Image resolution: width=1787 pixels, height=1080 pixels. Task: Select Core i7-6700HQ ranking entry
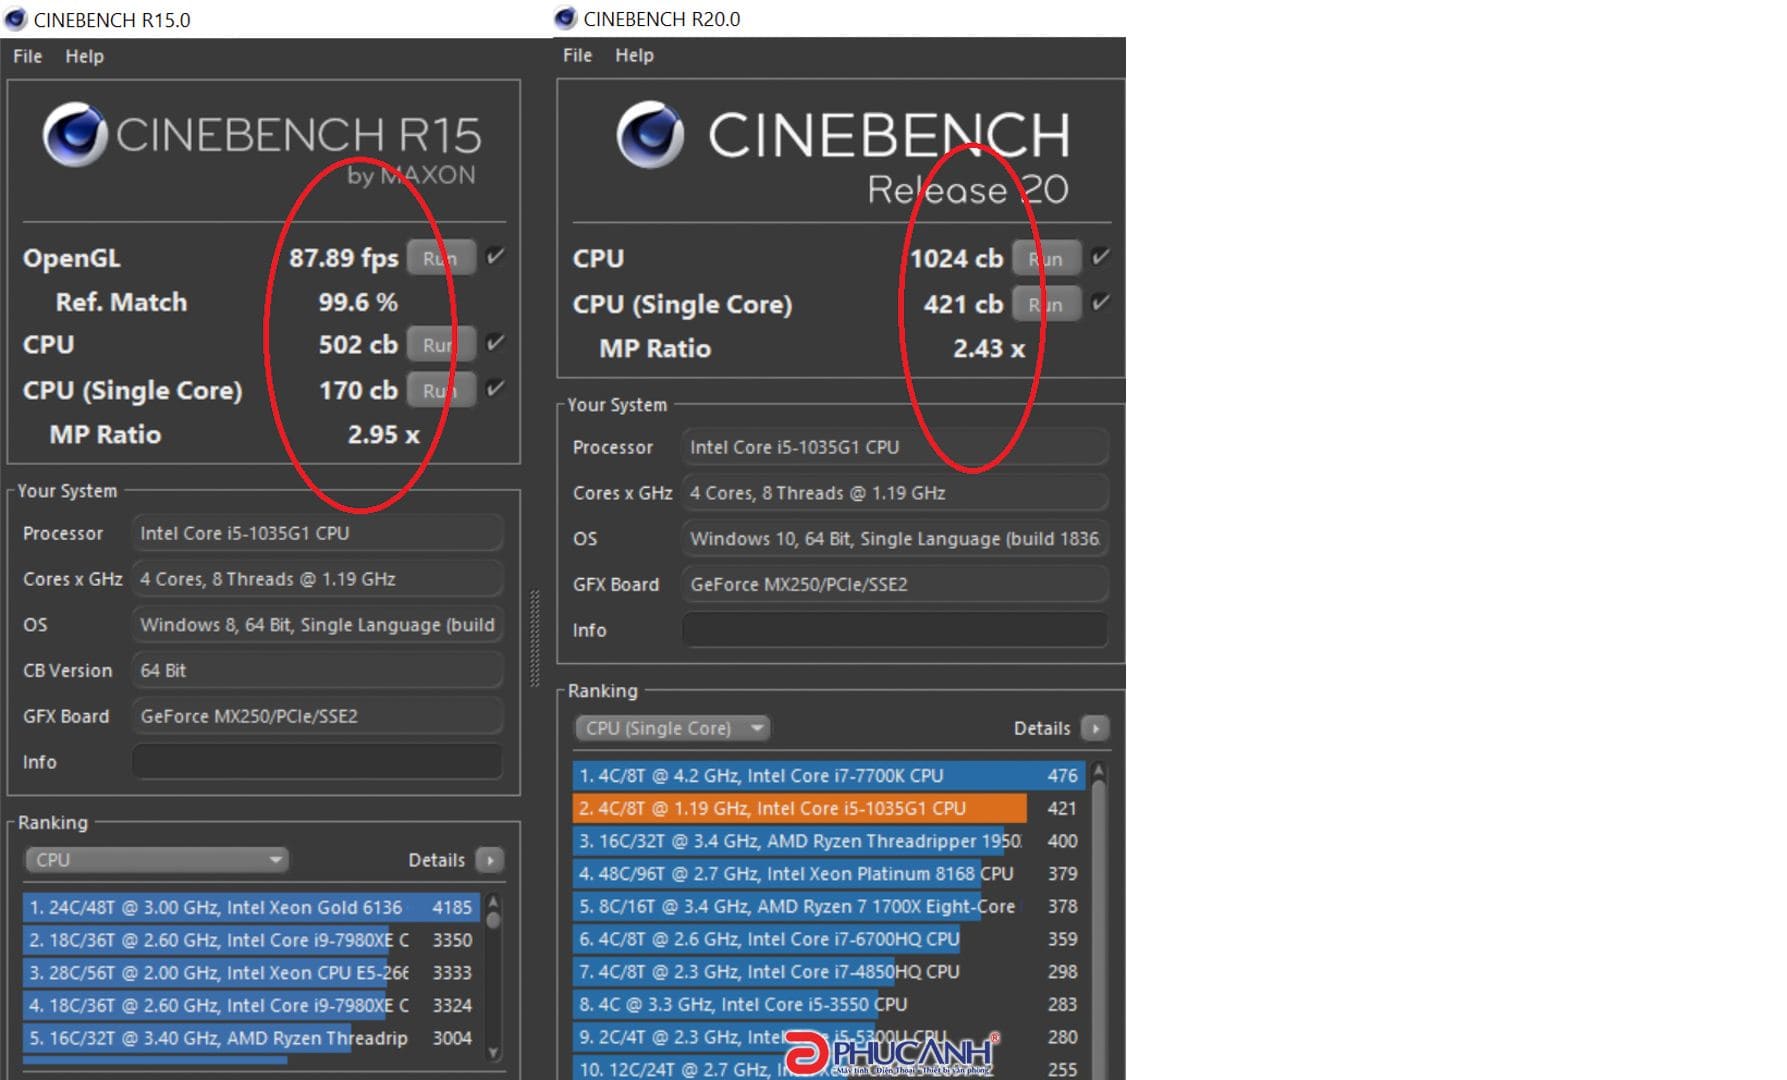[x=828, y=939]
